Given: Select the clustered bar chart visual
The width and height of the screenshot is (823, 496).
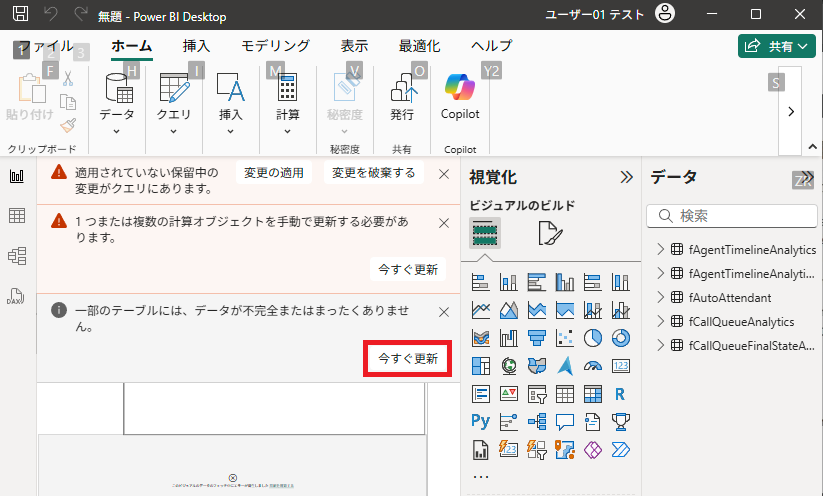Looking at the screenshot, I should click(536, 282).
